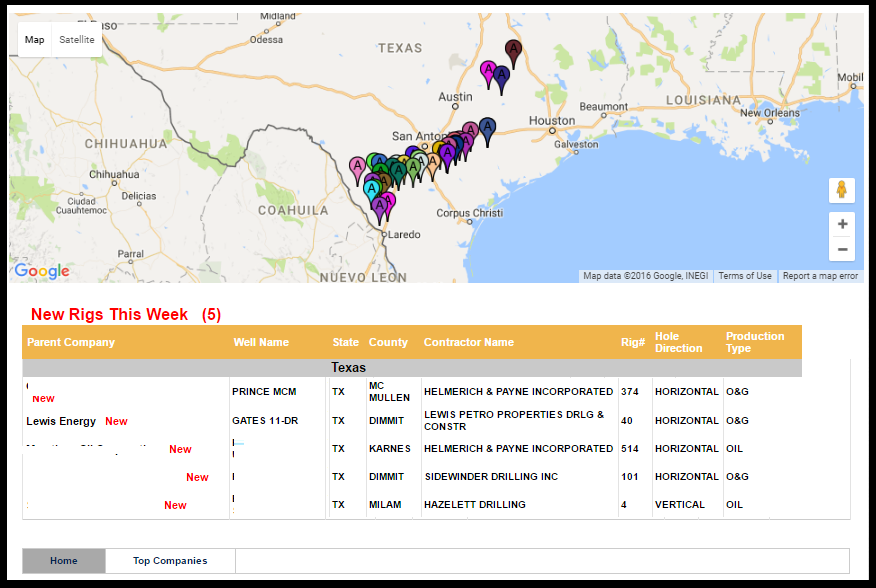Click the KARNES county cell

point(389,449)
